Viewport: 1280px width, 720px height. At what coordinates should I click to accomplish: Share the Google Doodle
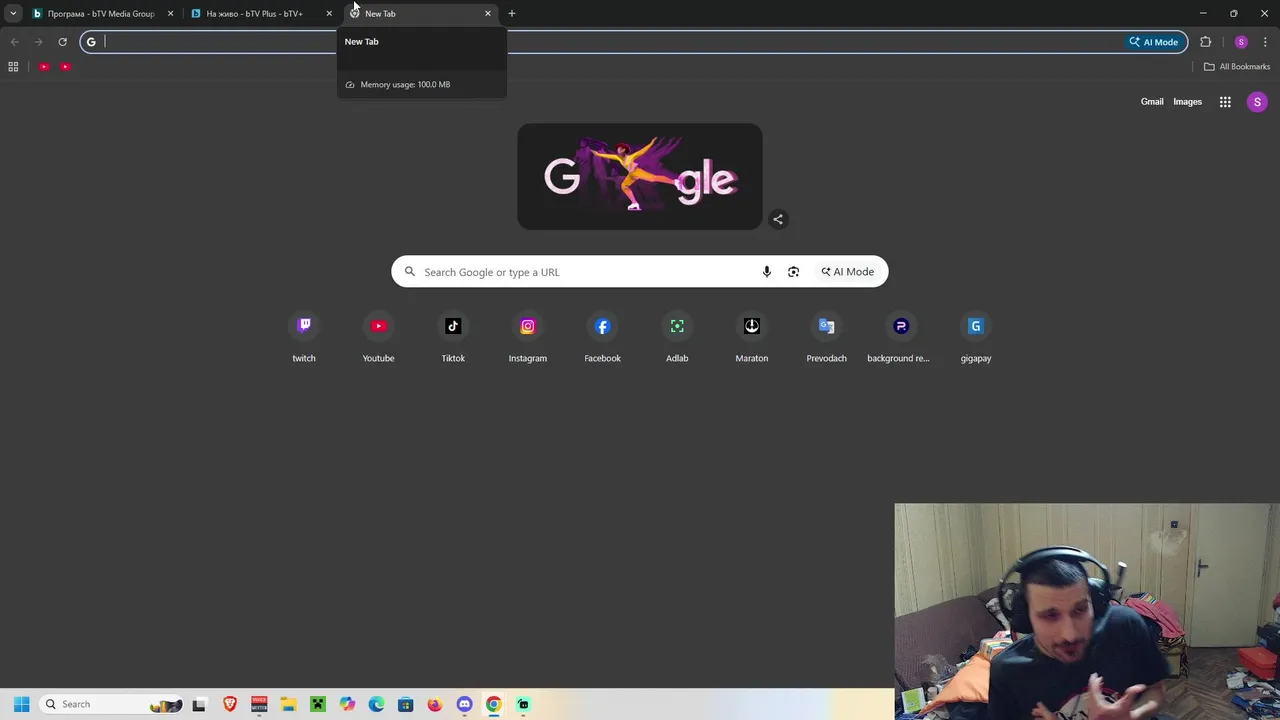[x=778, y=219]
